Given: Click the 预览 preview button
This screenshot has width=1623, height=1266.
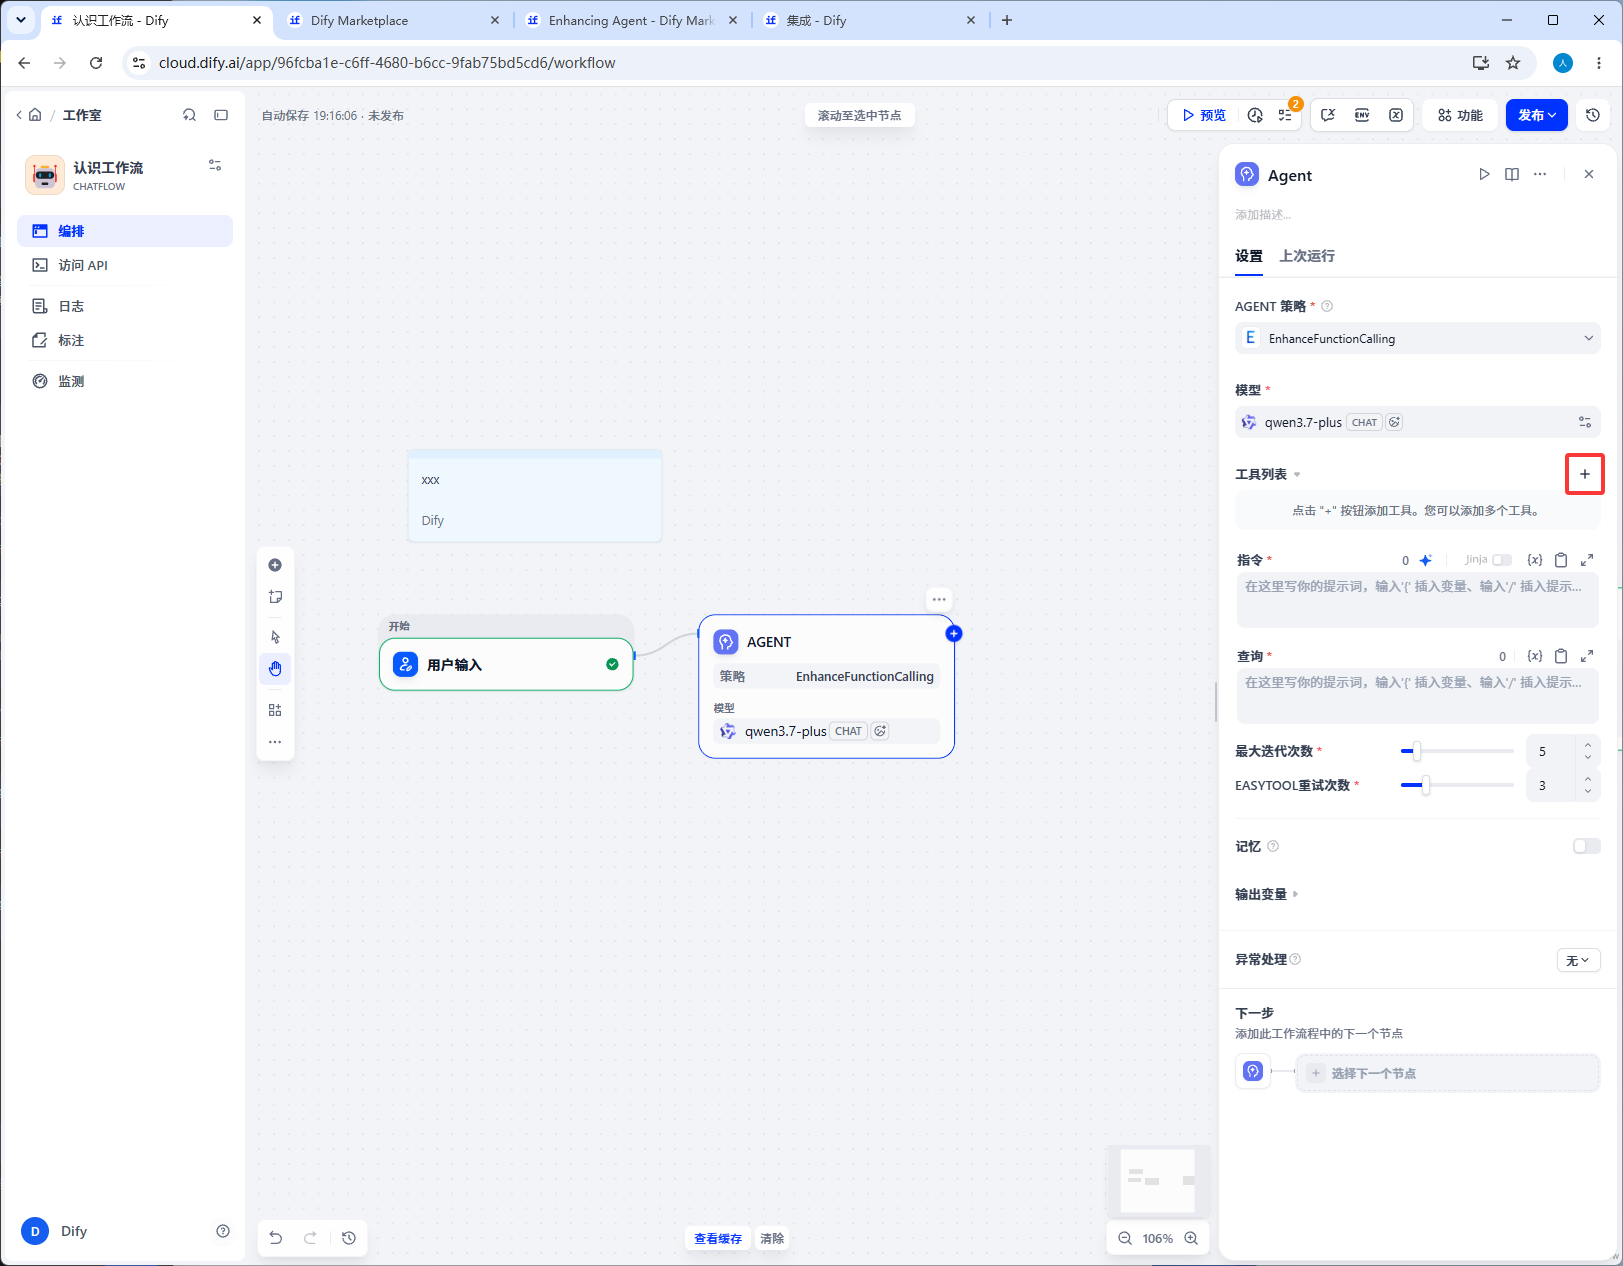Looking at the screenshot, I should 1204,115.
